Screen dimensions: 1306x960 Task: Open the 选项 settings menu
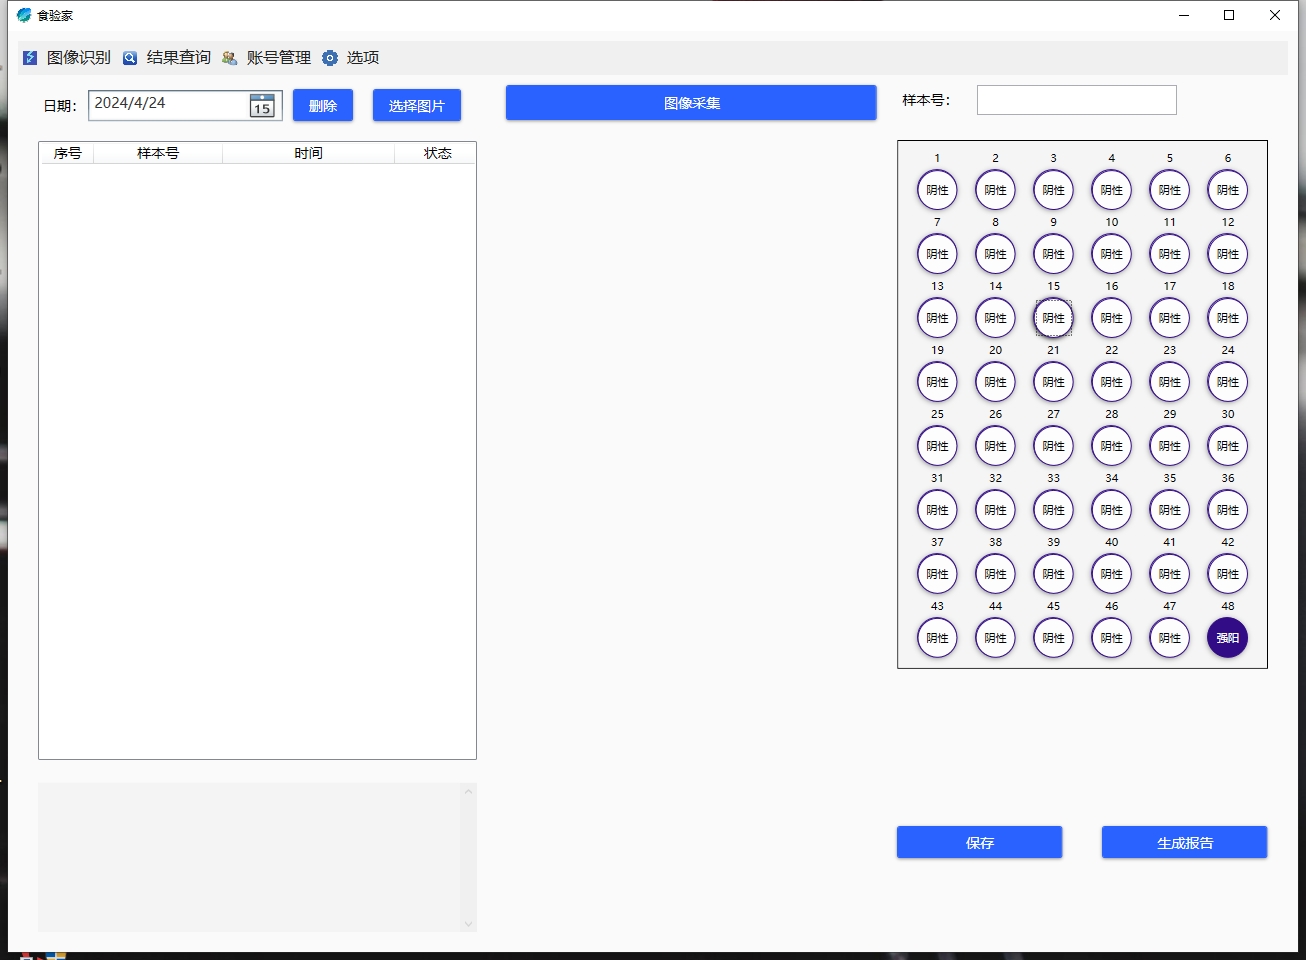point(362,58)
